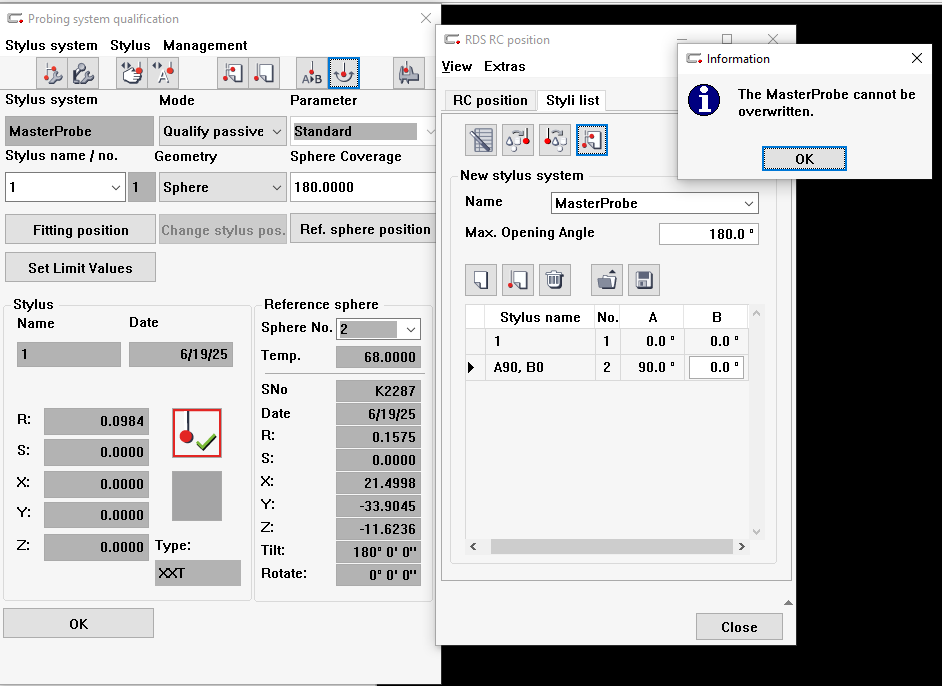This screenshot has height=686, width=942.
Task: Click the Change stylus pos. button
Action: (223, 230)
